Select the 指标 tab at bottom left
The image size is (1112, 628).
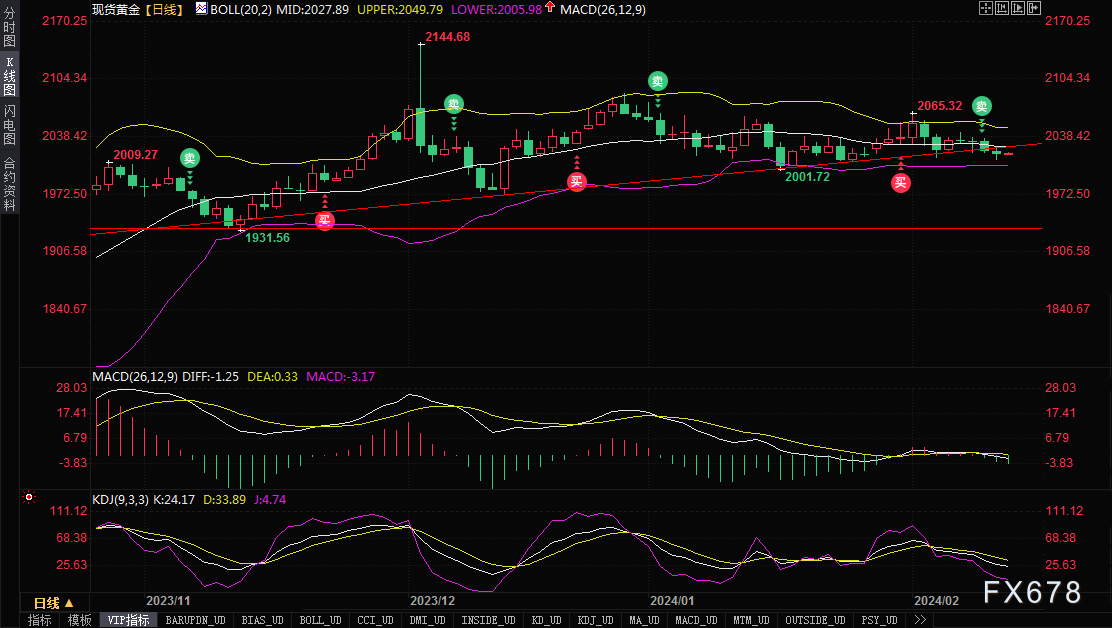coord(40,620)
